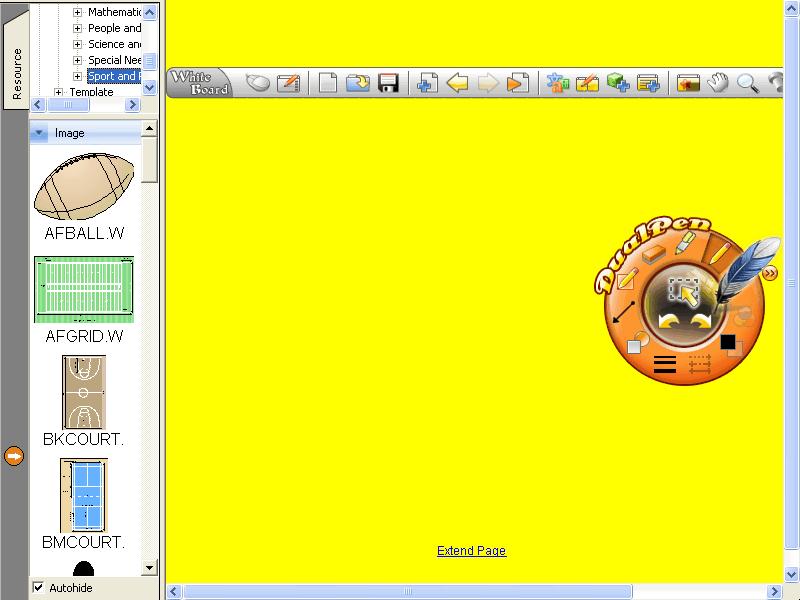This screenshot has height=600, width=800.
Task: Expand the People and tree node
Action: pos(78,28)
